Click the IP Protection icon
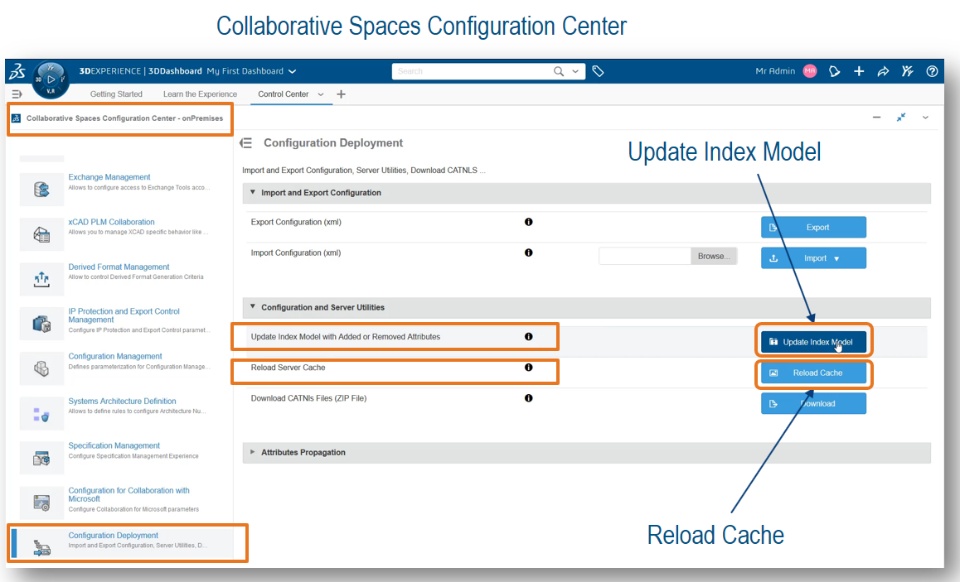The height and width of the screenshot is (582, 960). pos(42,324)
